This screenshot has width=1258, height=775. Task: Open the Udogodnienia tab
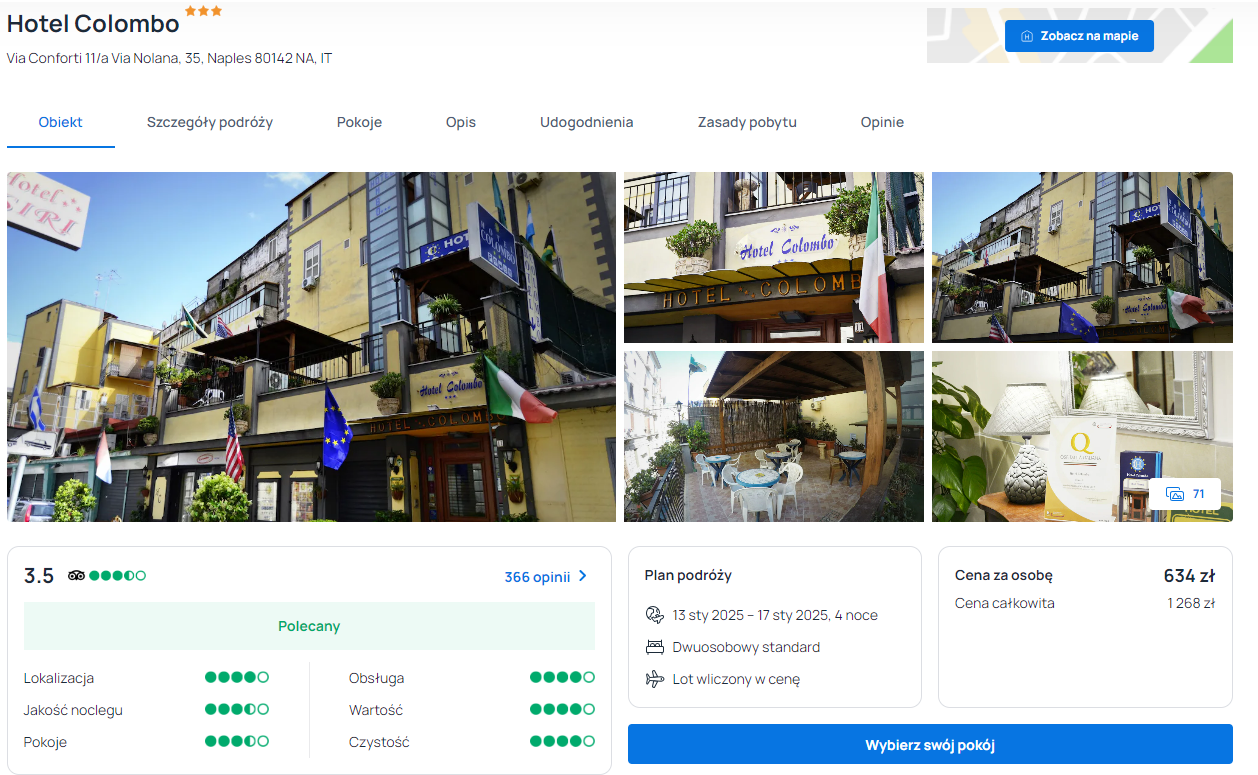coord(587,122)
